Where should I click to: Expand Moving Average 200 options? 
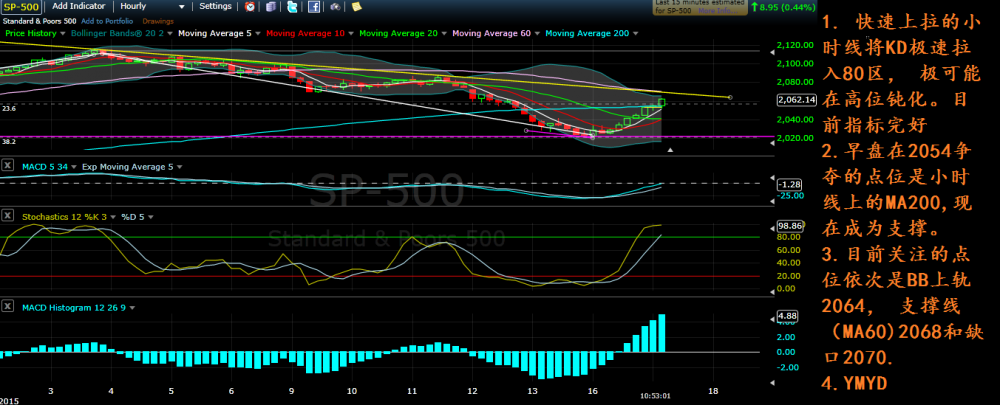click(x=635, y=33)
